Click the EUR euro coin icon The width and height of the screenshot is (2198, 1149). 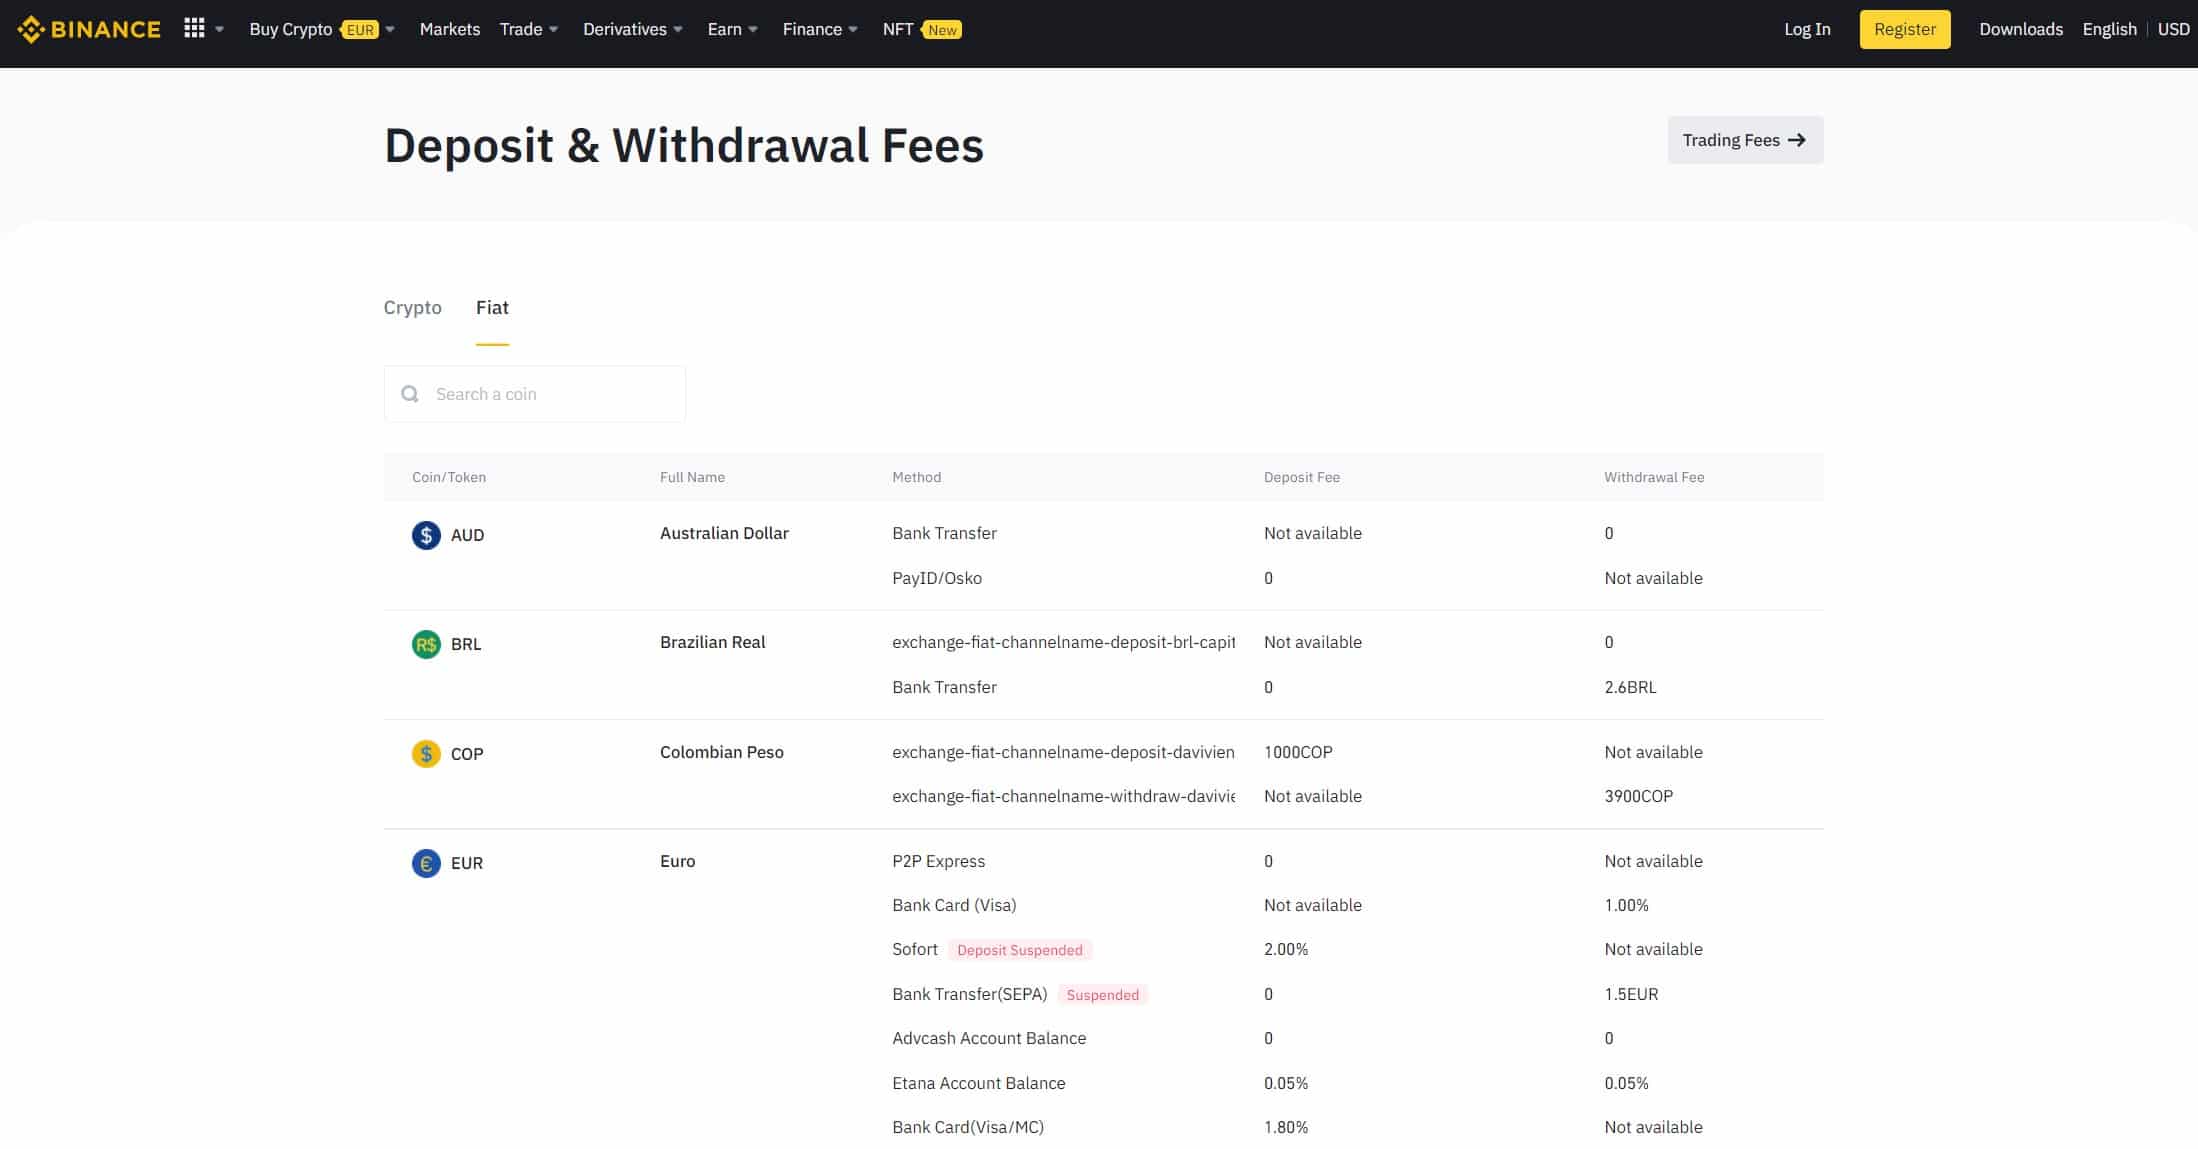tap(426, 863)
